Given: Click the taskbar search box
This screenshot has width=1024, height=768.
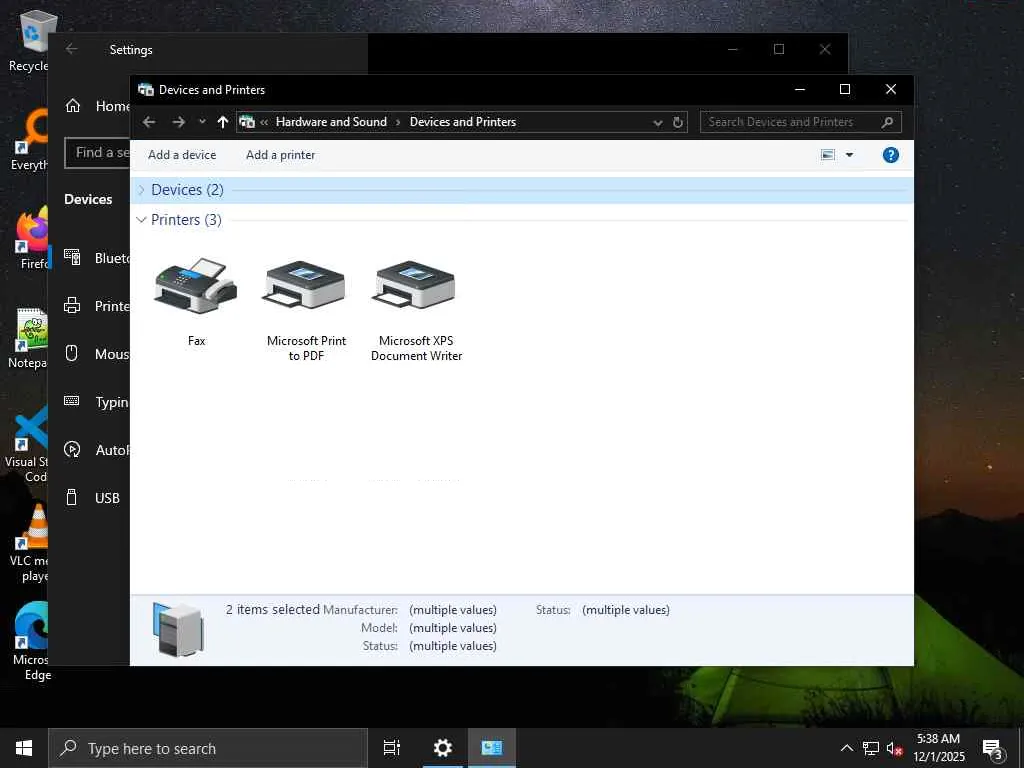Looking at the screenshot, I should click(x=208, y=748).
